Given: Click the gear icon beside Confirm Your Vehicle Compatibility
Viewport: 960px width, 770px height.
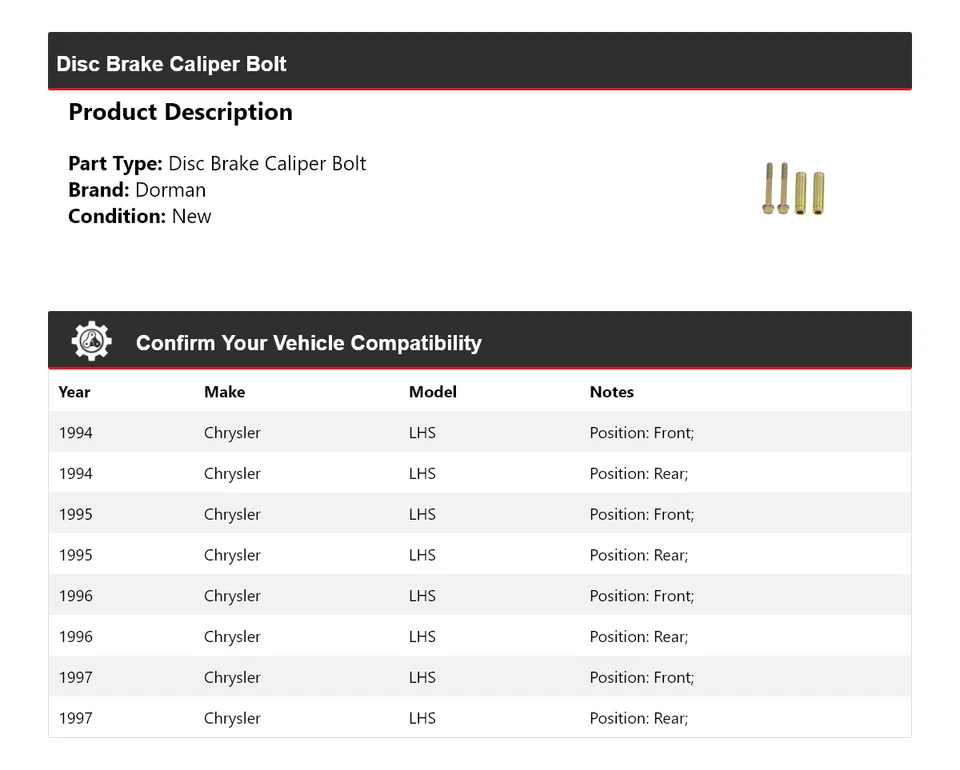Looking at the screenshot, I should [91, 342].
